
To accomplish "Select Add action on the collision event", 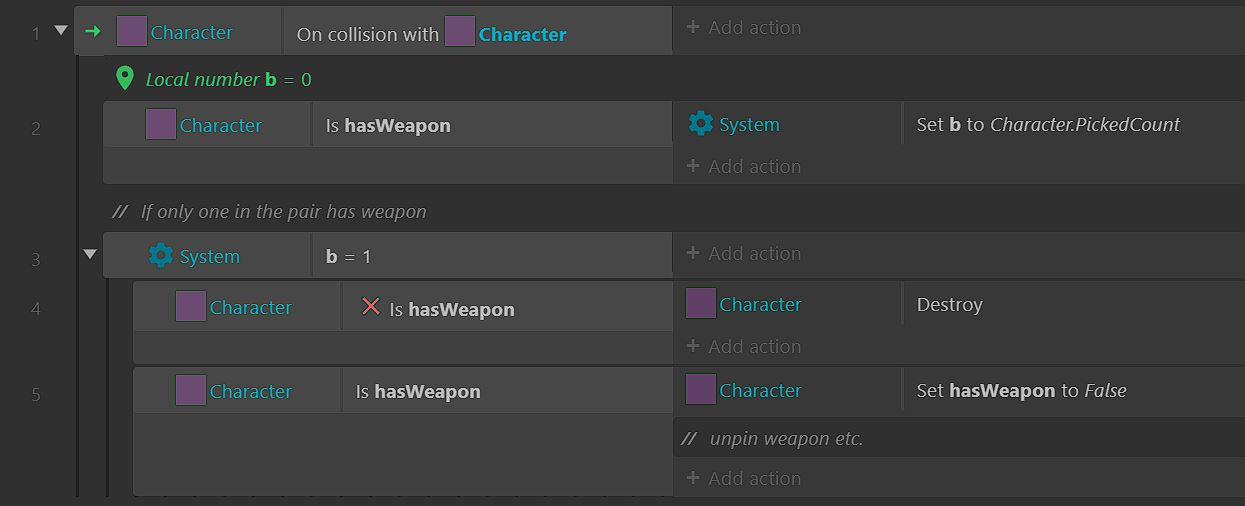I will [744, 28].
